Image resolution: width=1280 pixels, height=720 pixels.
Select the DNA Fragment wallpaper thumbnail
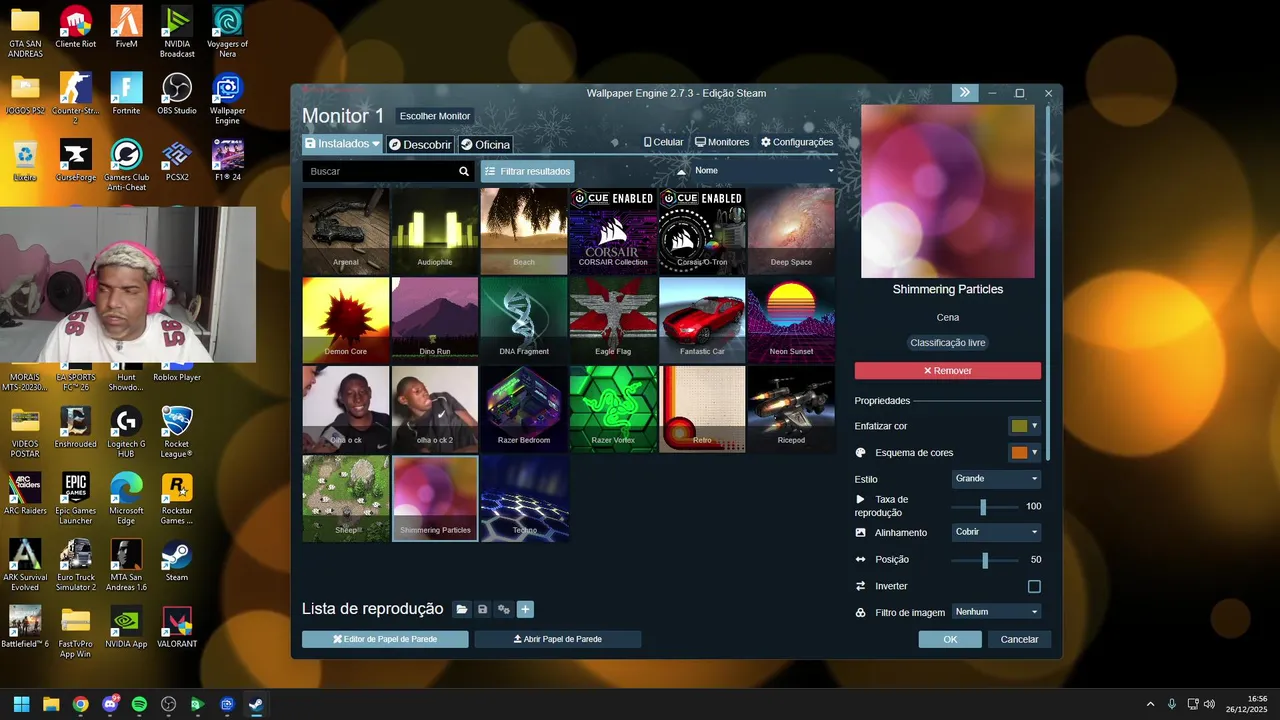524,319
